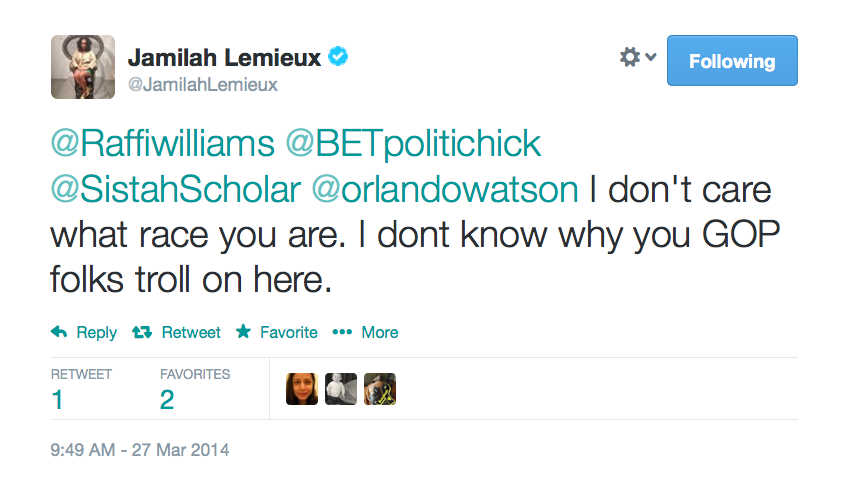The width and height of the screenshot is (846, 502).
Task: Click the second favoriter avatar
Action: tap(341, 390)
